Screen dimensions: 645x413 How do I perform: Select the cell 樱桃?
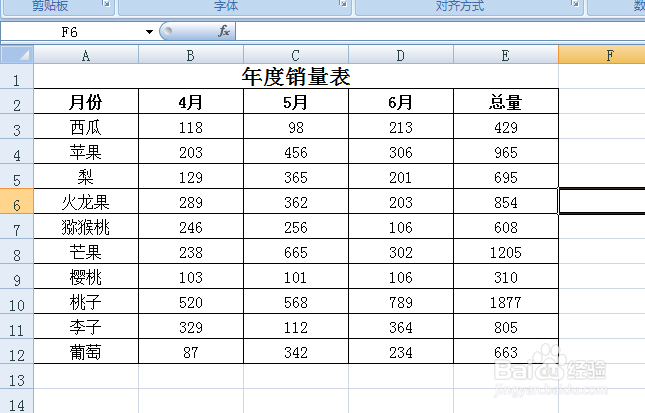[86, 277]
